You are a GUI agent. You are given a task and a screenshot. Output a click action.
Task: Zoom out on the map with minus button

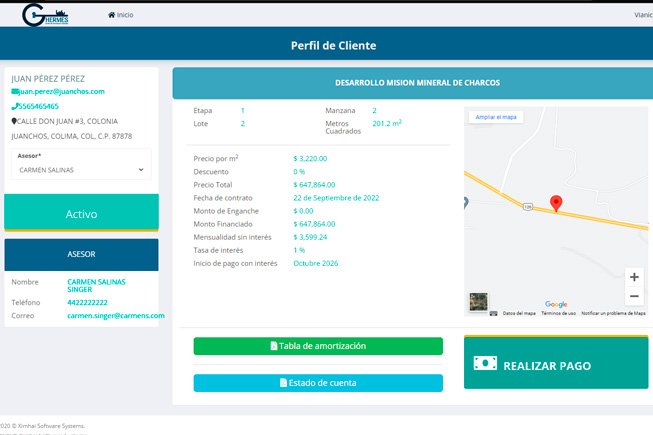pyautogui.click(x=634, y=296)
